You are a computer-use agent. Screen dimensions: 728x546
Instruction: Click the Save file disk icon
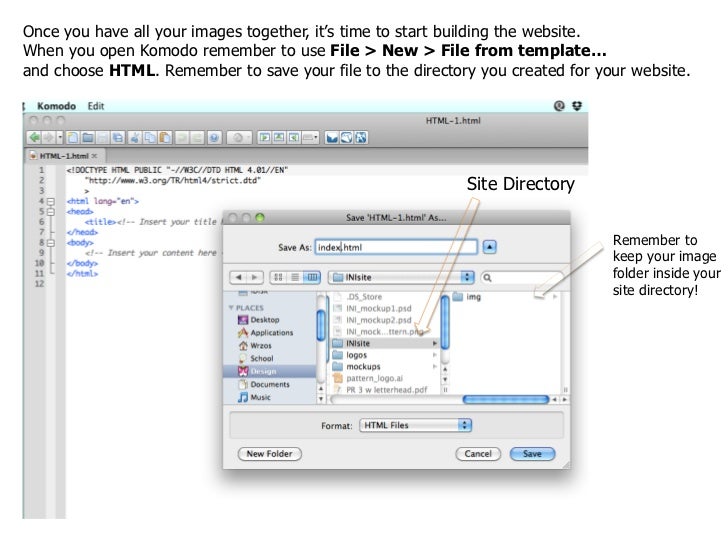(x=103, y=137)
